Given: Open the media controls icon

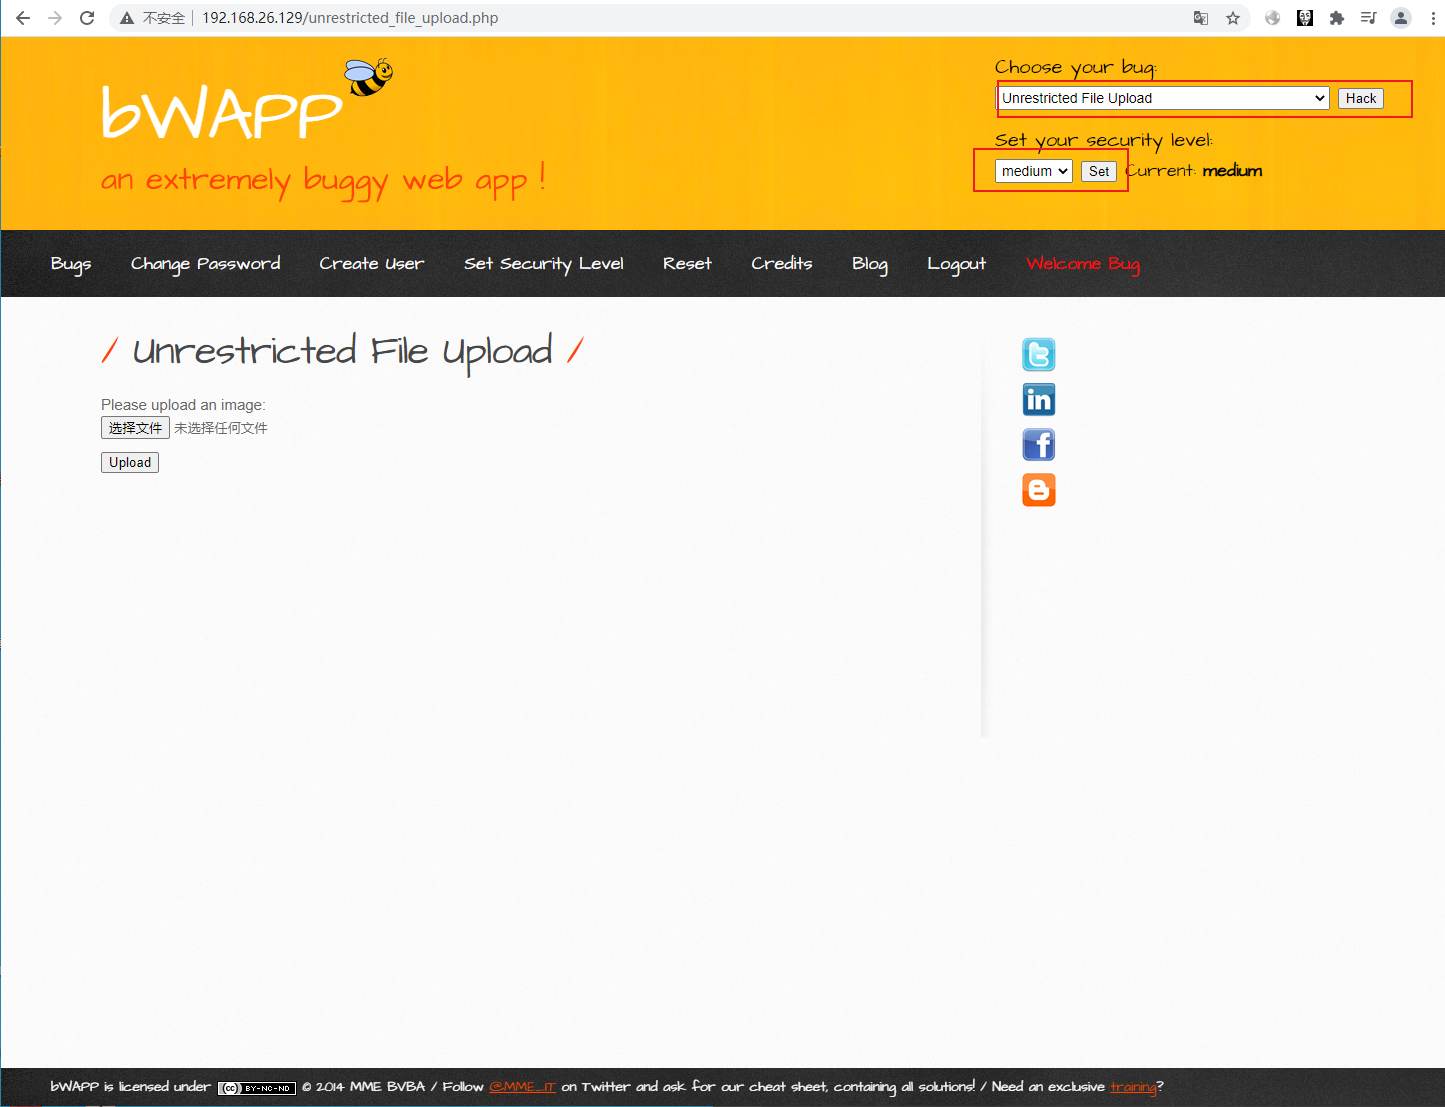Looking at the screenshot, I should [x=1369, y=18].
